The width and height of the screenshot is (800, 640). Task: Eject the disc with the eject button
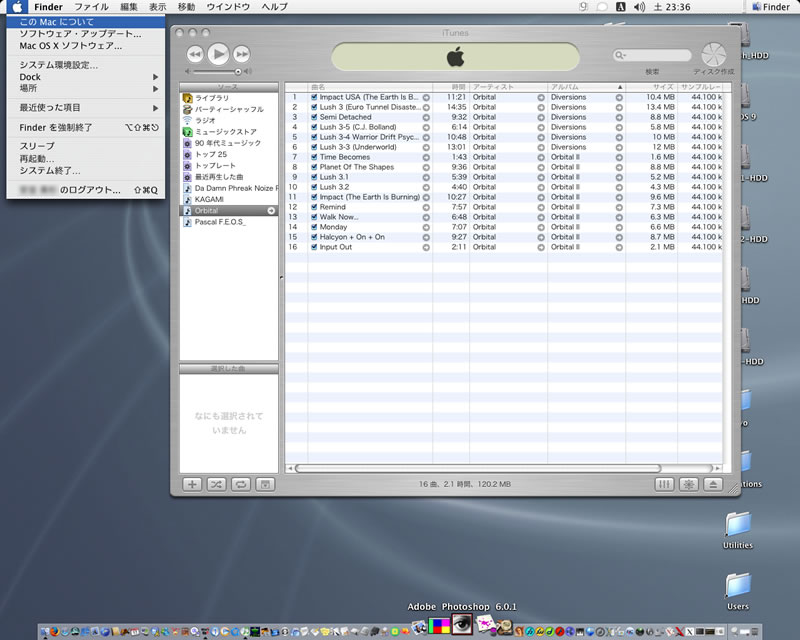click(713, 484)
